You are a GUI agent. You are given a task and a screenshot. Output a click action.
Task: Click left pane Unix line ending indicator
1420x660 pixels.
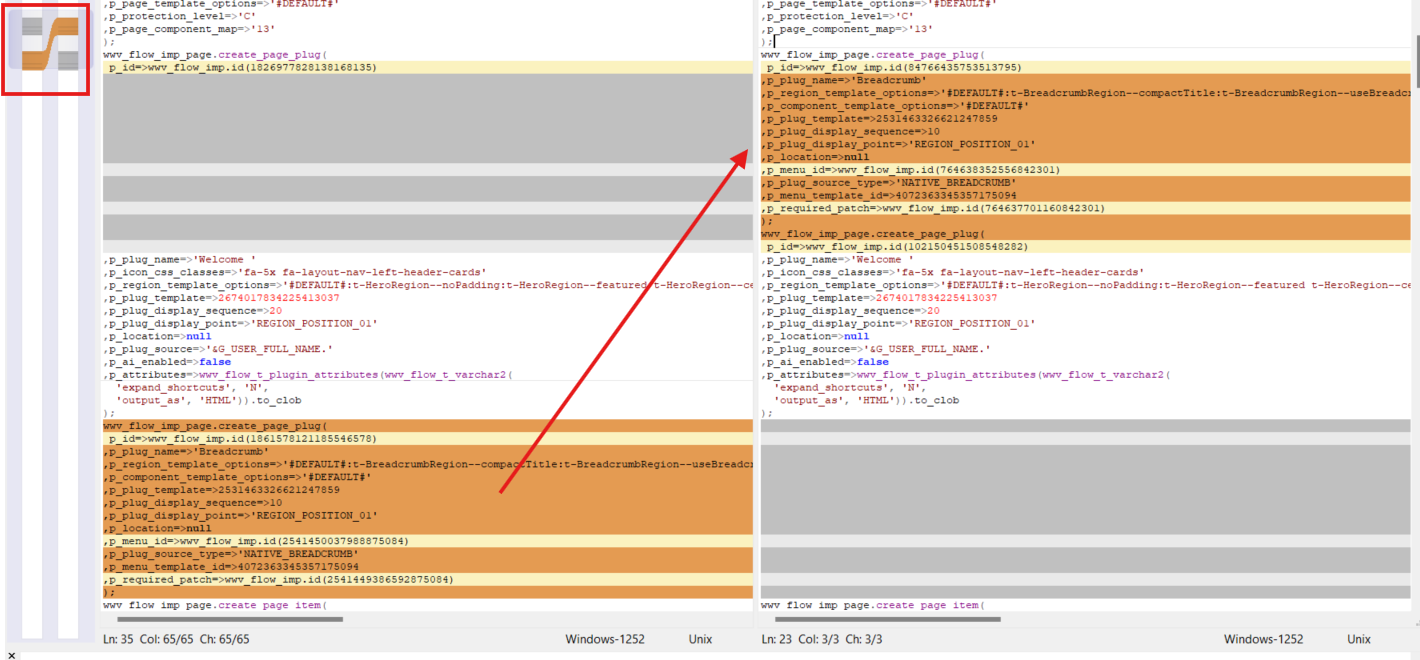(700, 639)
